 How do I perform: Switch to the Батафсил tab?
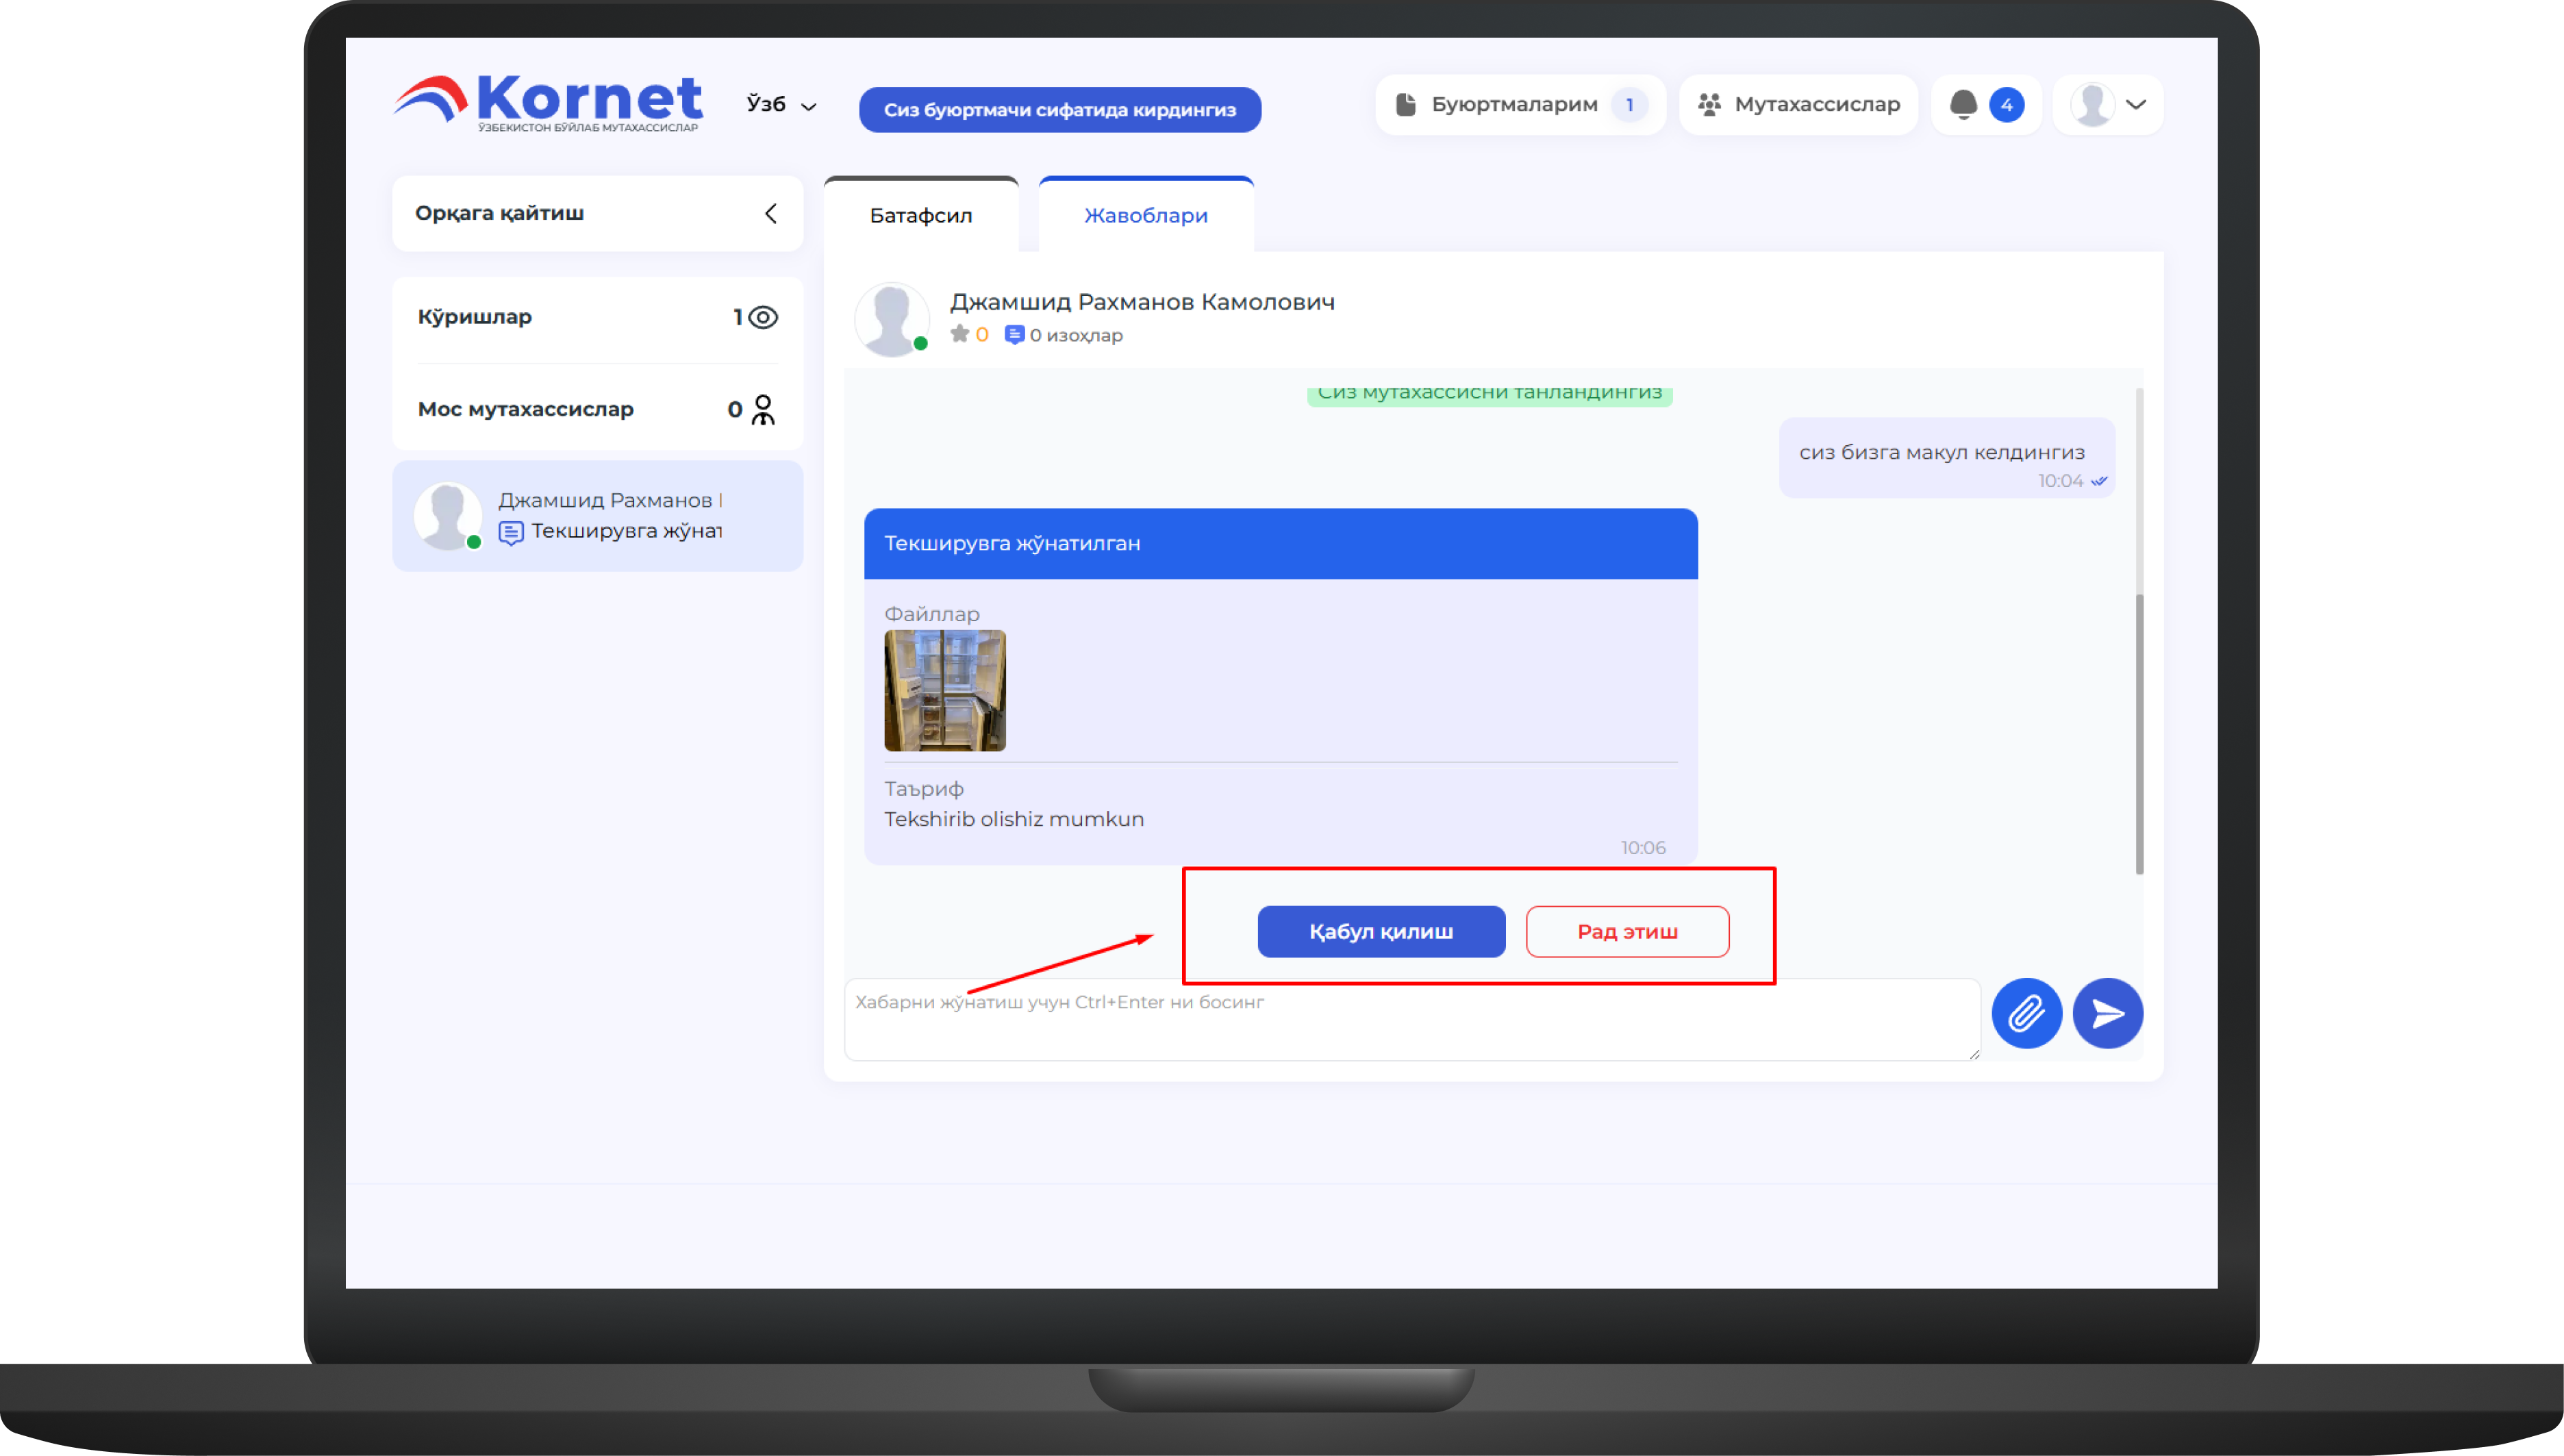[920, 215]
